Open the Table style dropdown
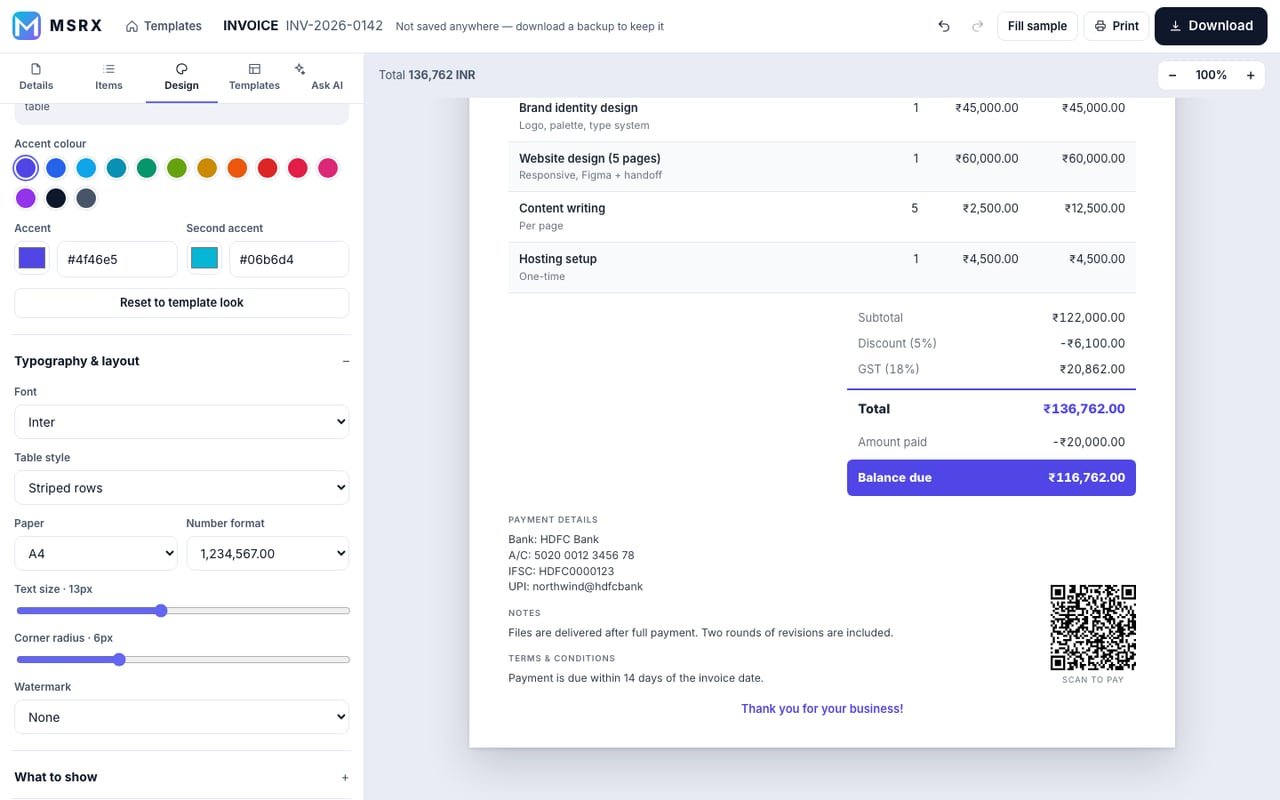Screen dimensions: 1280x800 (182, 488)
